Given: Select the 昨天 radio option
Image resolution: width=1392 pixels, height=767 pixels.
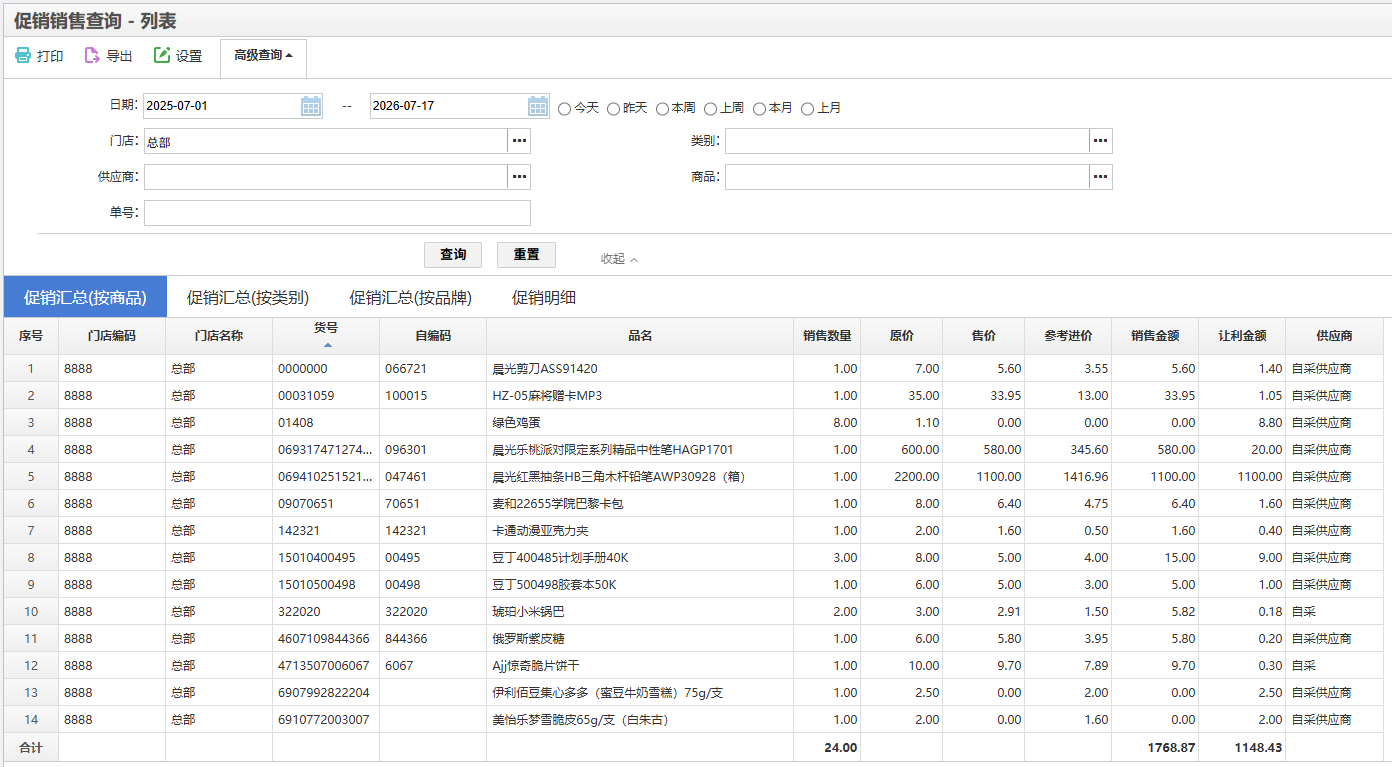Looking at the screenshot, I should click(614, 108).
